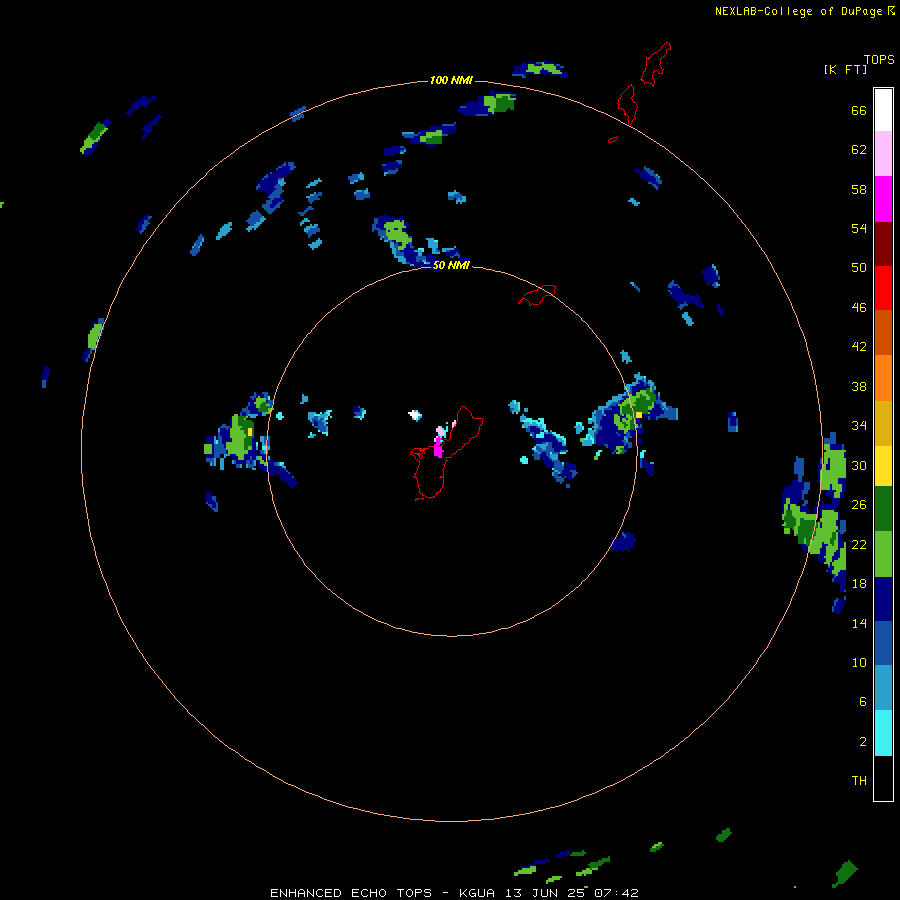Select the magenta legend swatch

[x=883, y=199]
